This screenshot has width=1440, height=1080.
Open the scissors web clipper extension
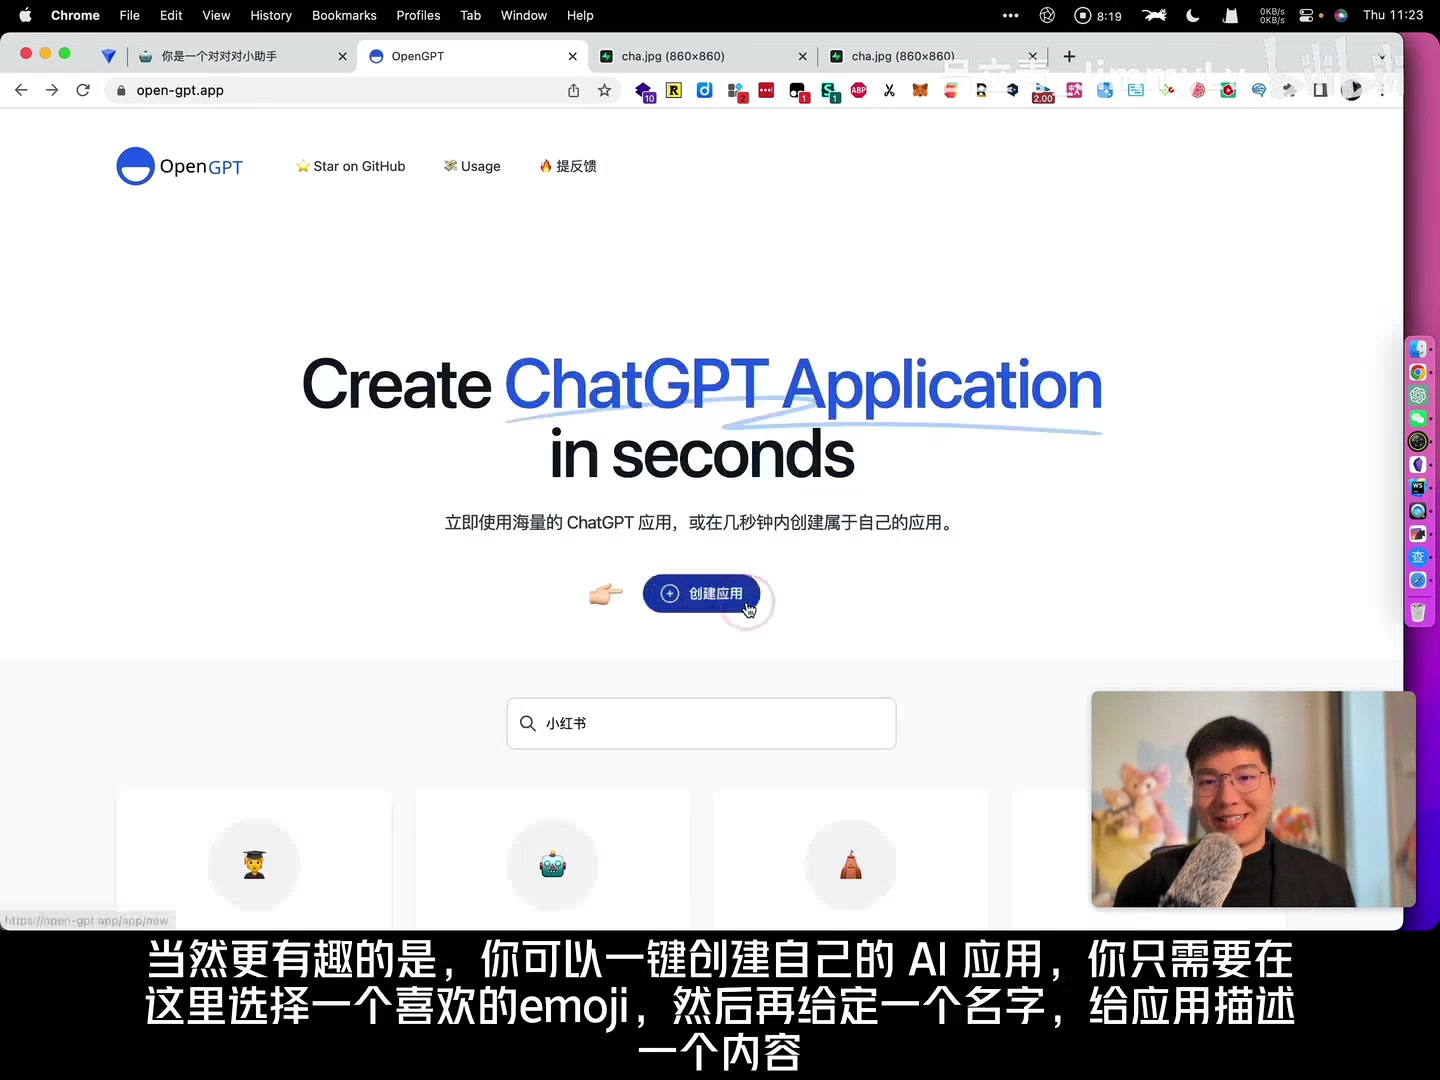point(889,90)
